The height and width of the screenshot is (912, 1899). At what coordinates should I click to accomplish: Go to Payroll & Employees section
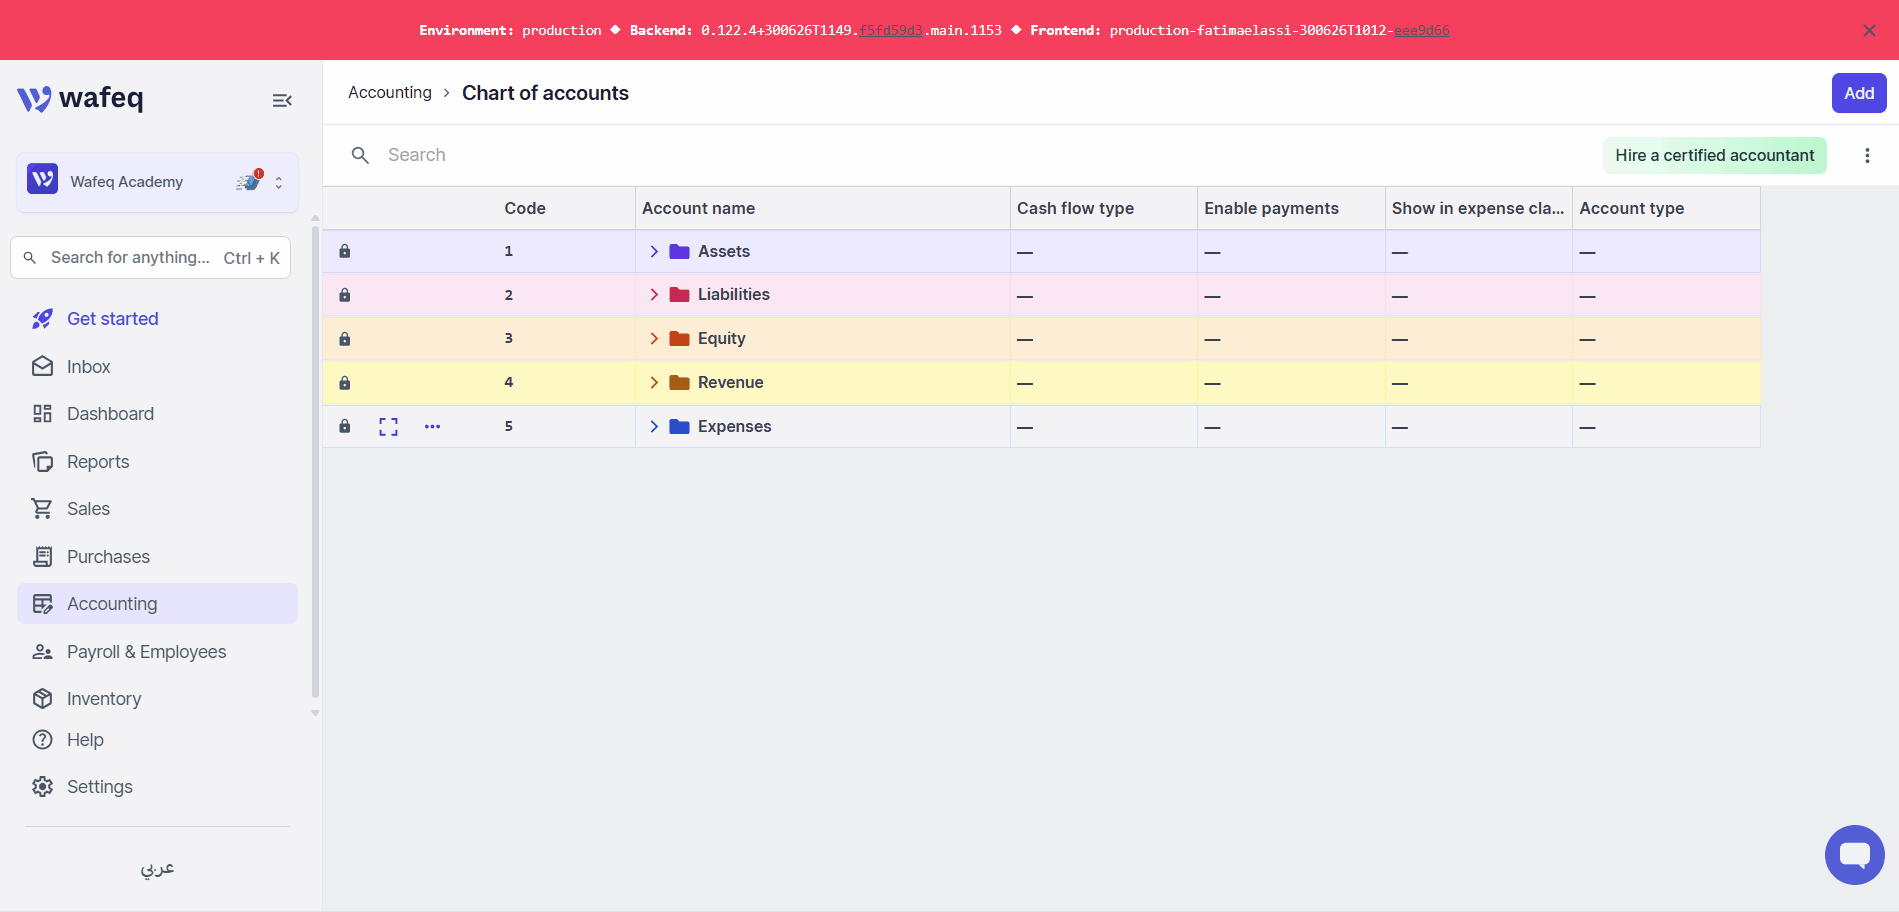coord(146,652)
